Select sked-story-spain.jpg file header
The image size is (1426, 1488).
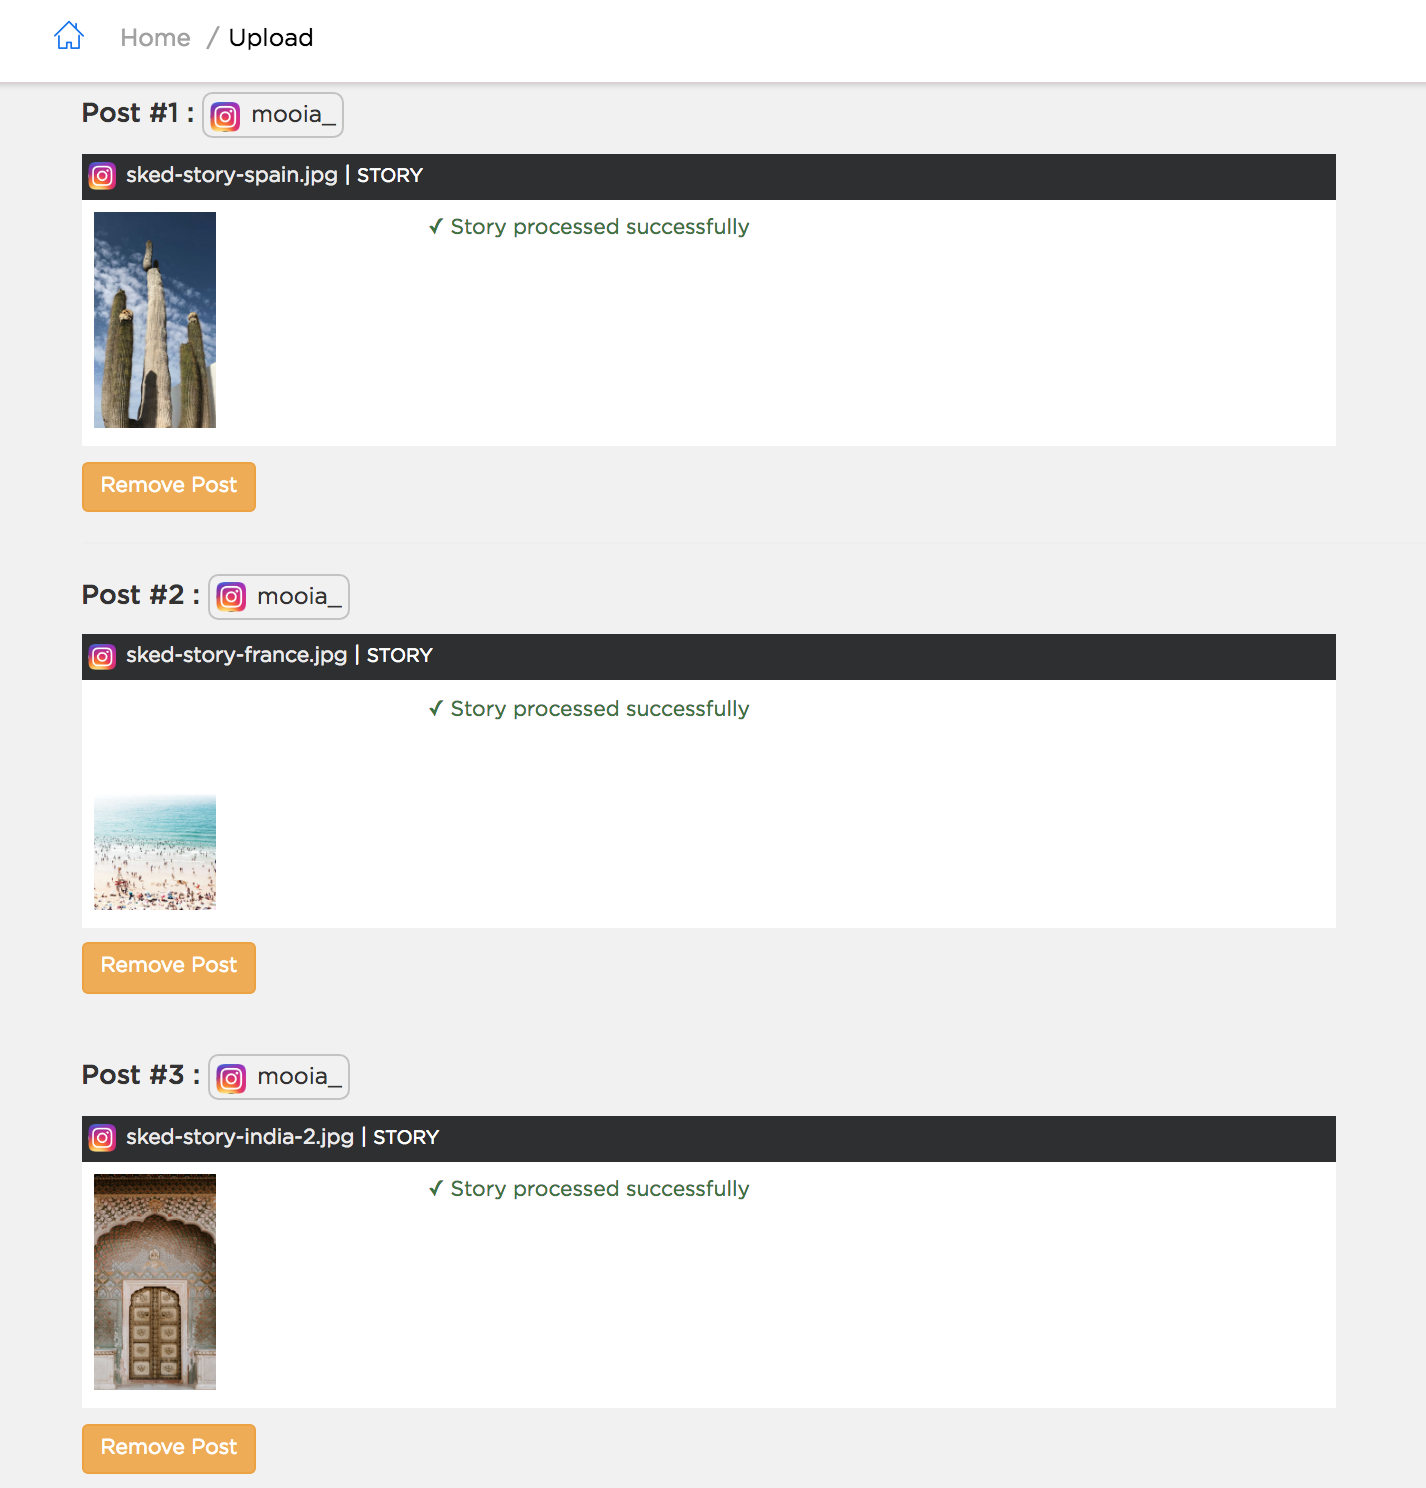pos(709,177)
